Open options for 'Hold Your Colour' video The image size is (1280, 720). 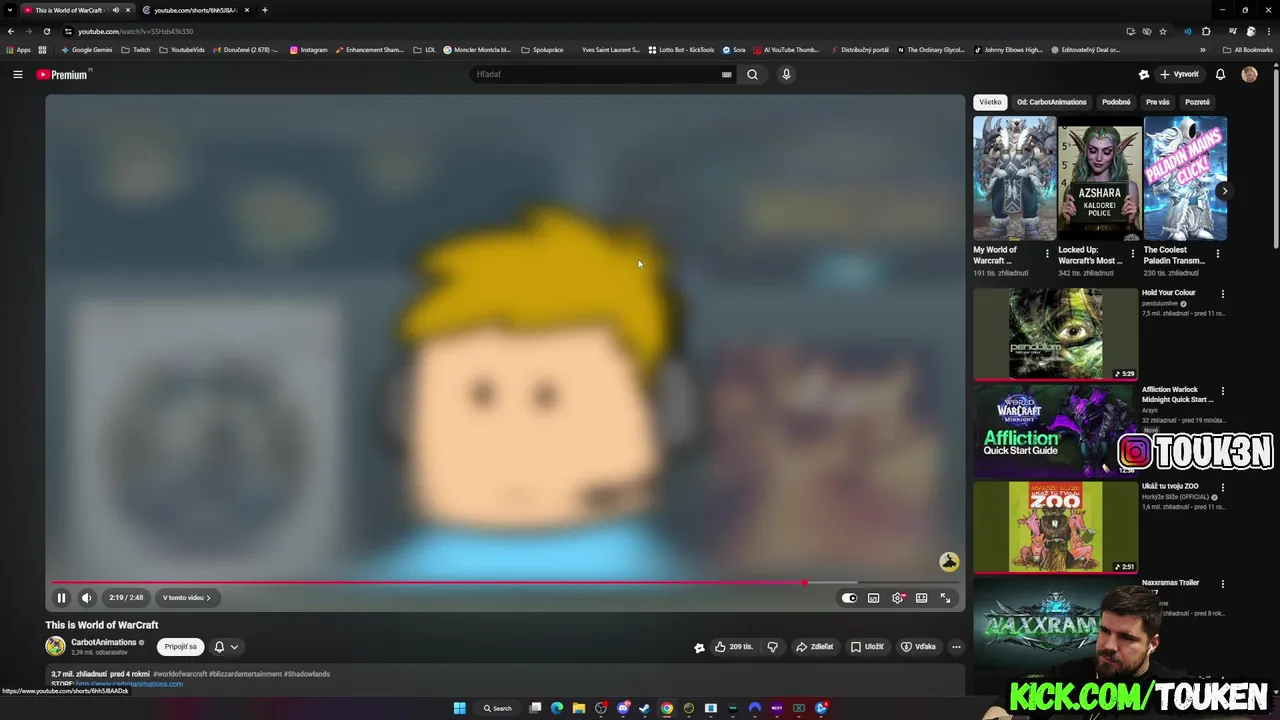coord(1222,294)
